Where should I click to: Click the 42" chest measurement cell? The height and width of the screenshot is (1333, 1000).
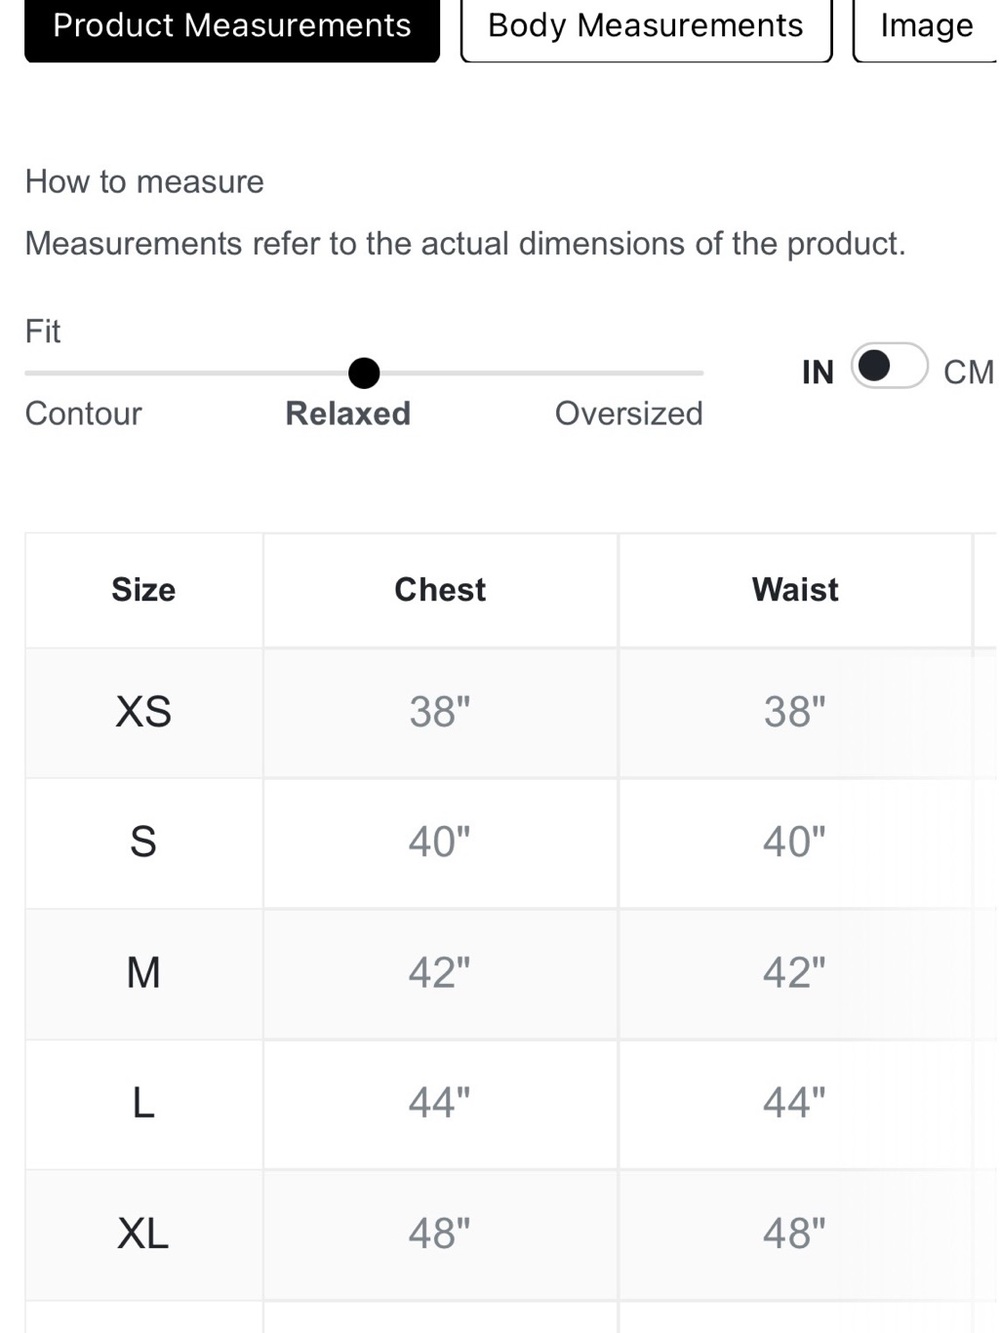440,973
